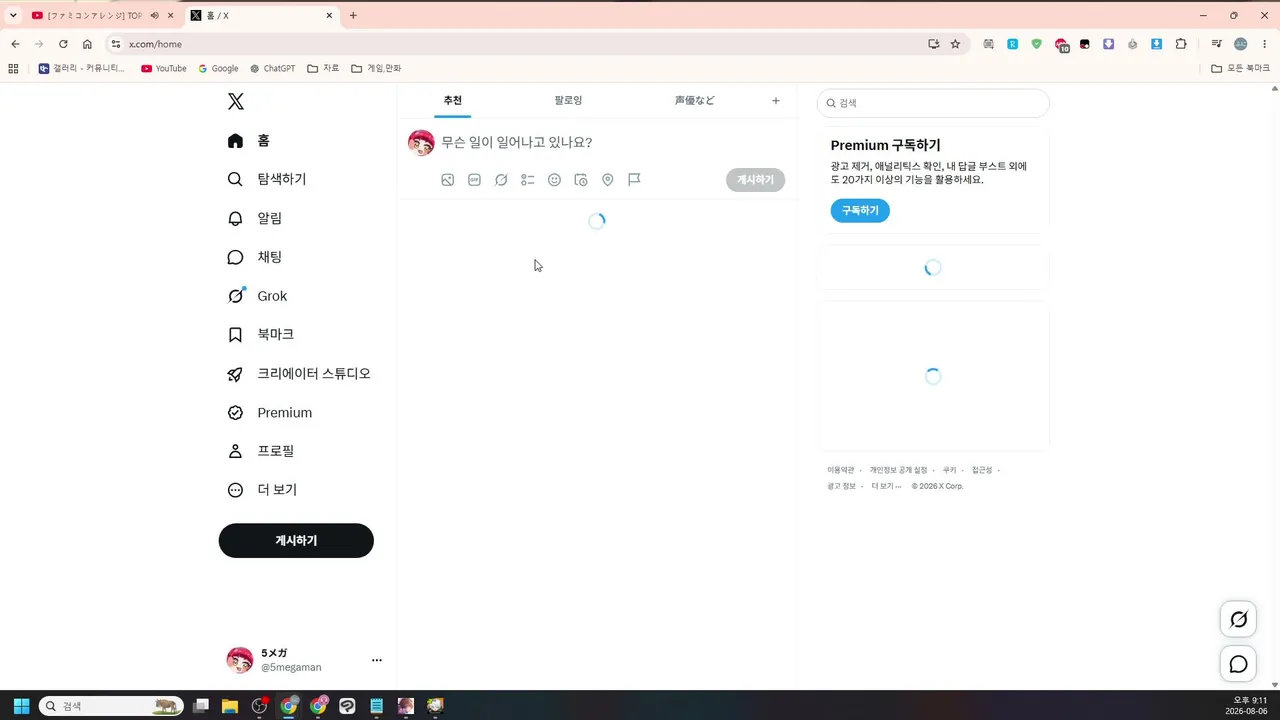The image size is (1280, 720).
Task: Open Premium from the sidebar
Action: click(x=270, y=413)
